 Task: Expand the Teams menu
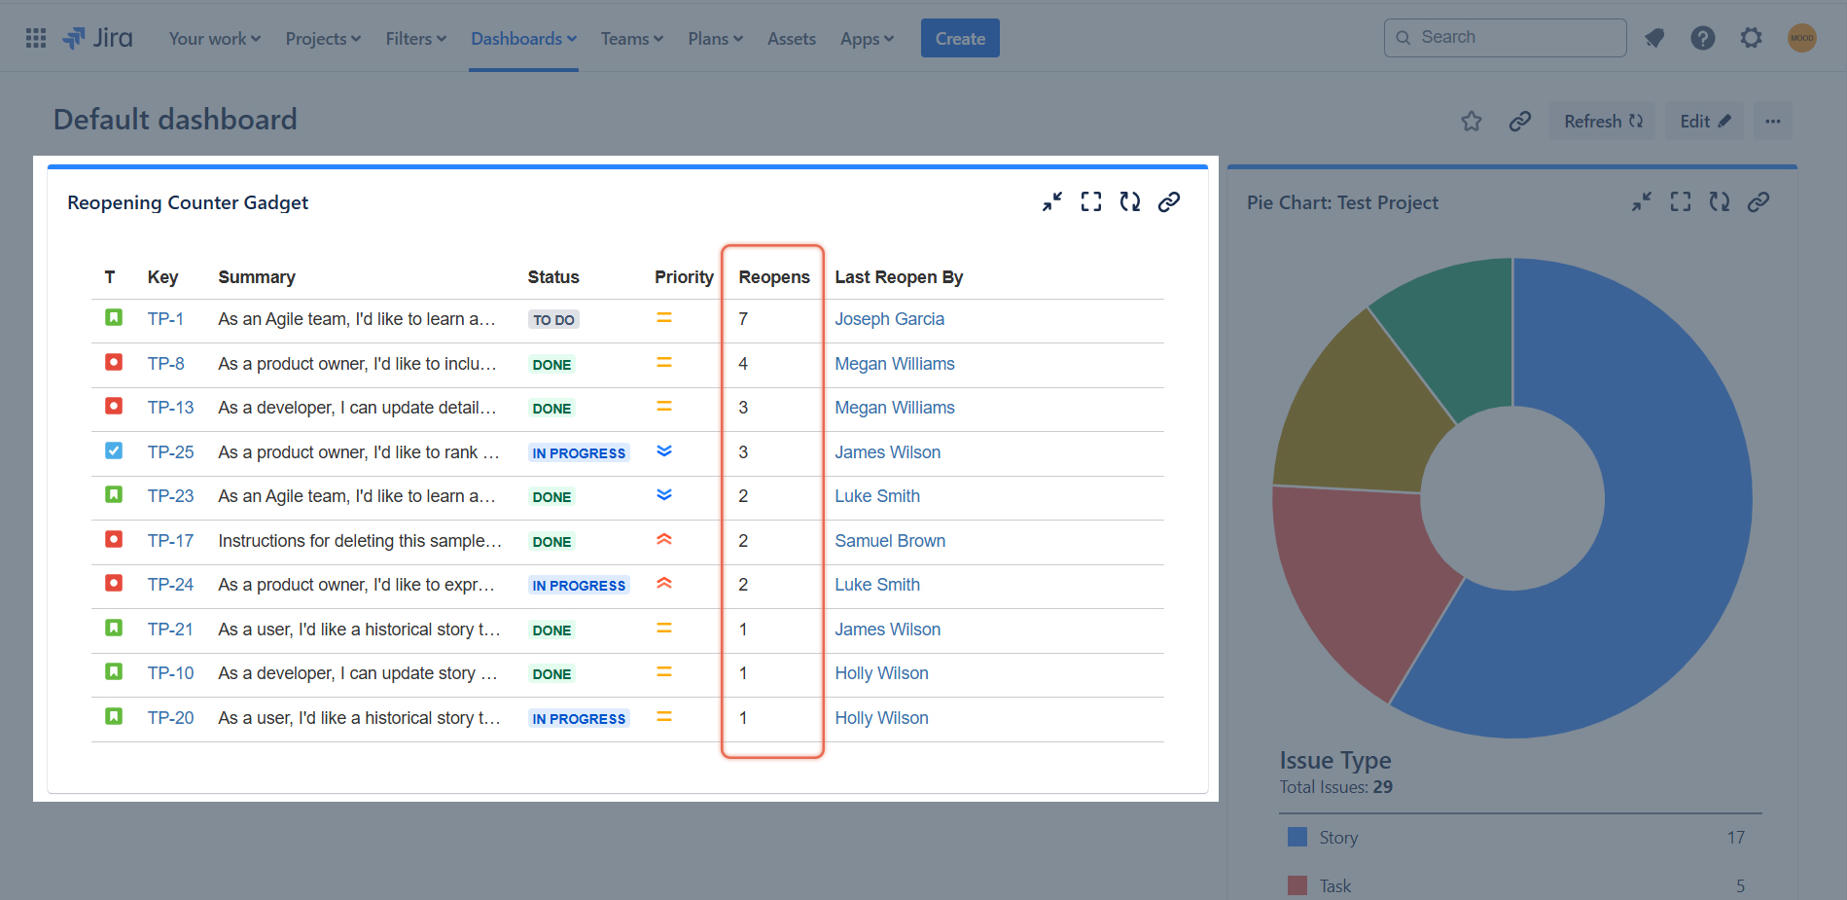tap(632, 38)
